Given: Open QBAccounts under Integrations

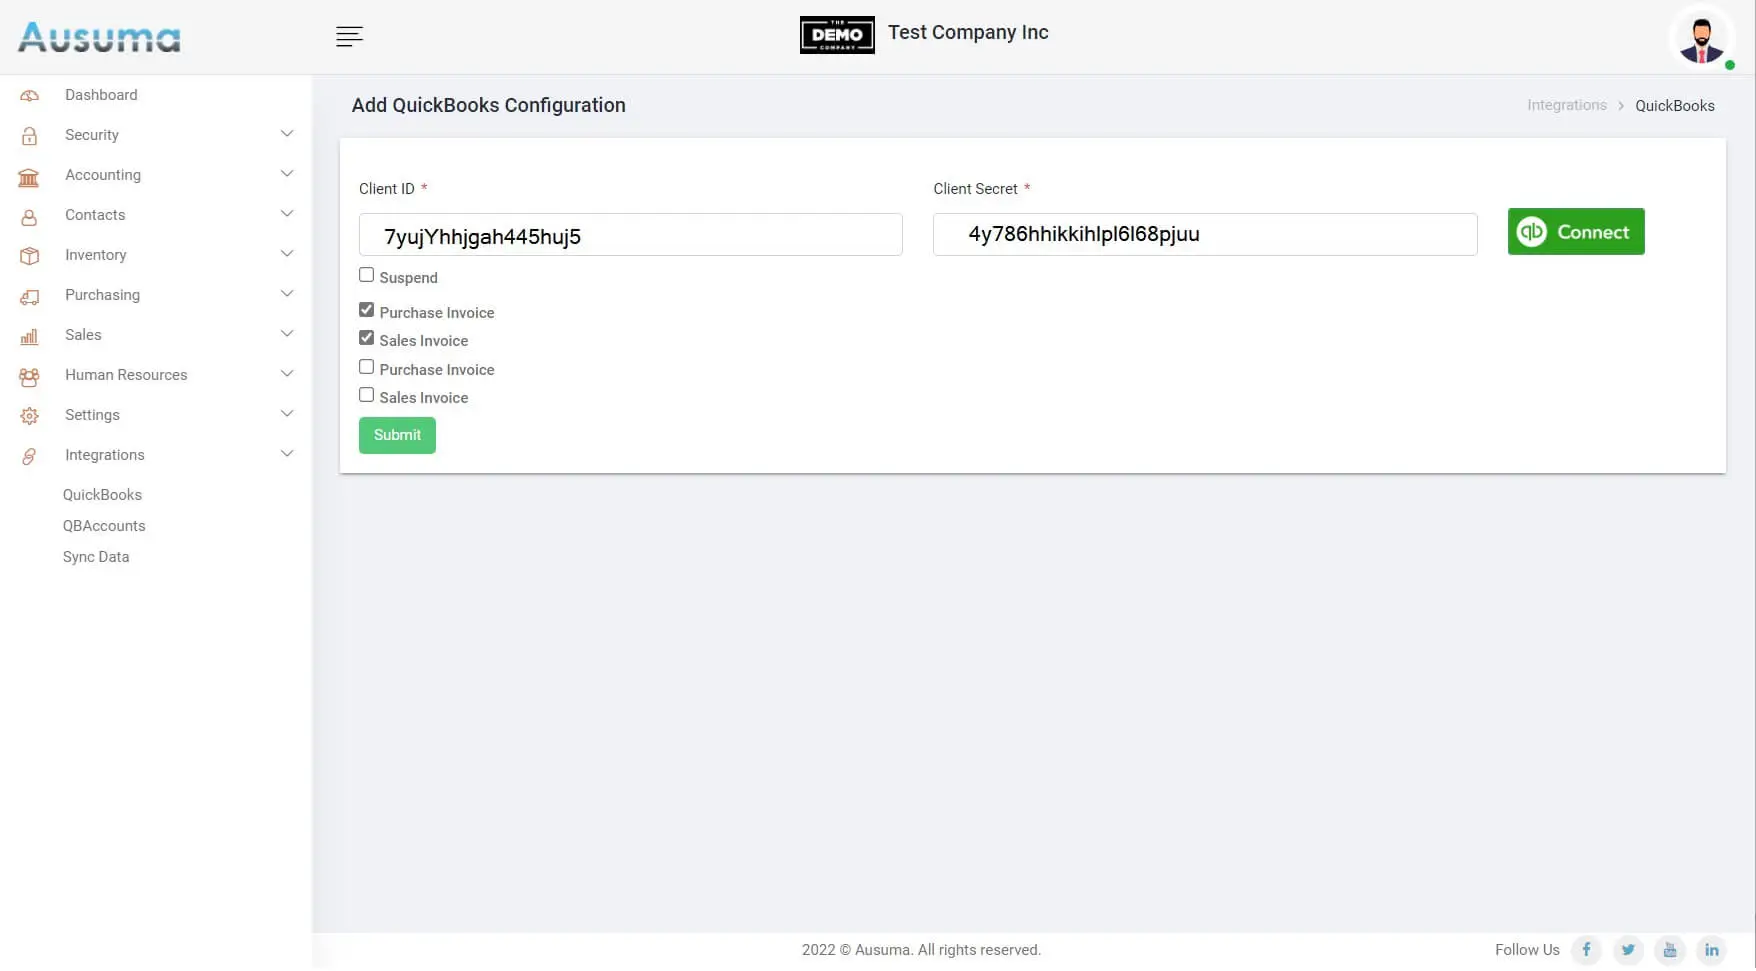Looking at the screenshot, I should 104,526.
